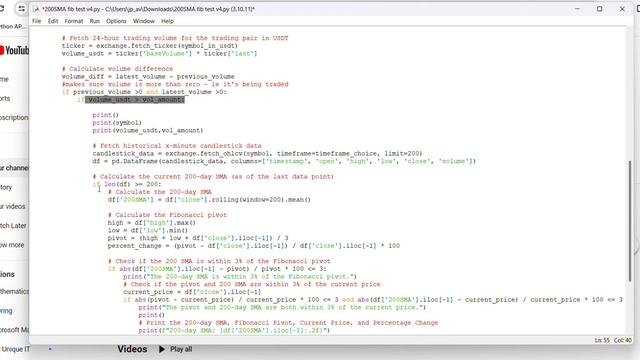Open the Help menu
This screenshot has width=640, height=360.
(x=167, y=21)
